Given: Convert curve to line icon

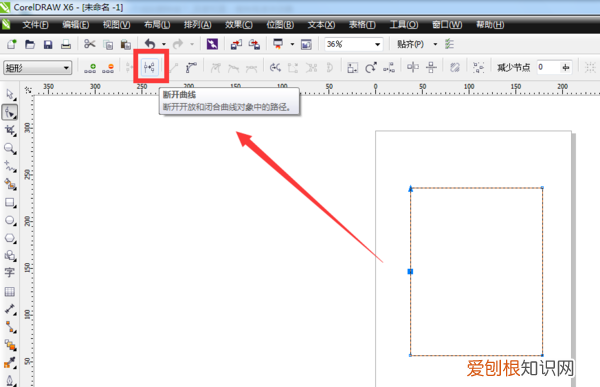Looking at the screenshot, I should pos(173,68).
